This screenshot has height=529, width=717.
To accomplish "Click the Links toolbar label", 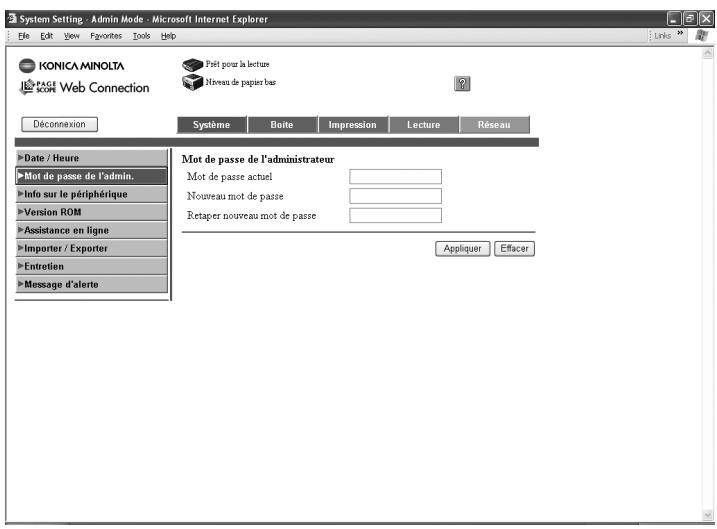I will 662,36.
